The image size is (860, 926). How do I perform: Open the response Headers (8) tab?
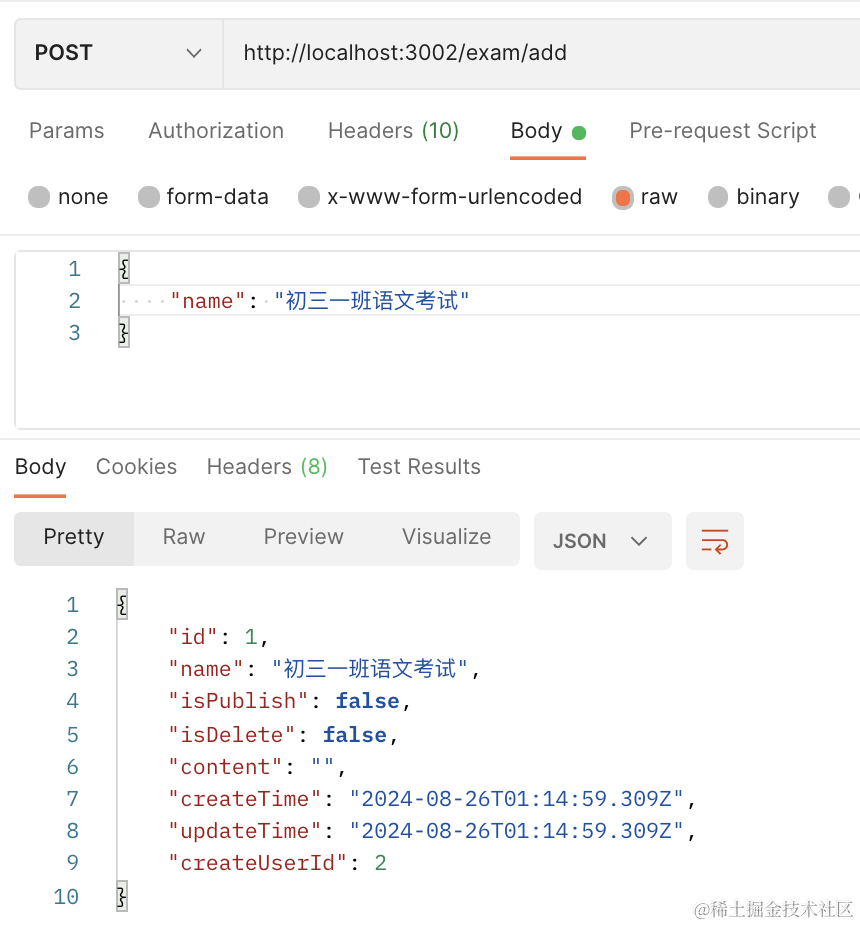tap(267, 467)
